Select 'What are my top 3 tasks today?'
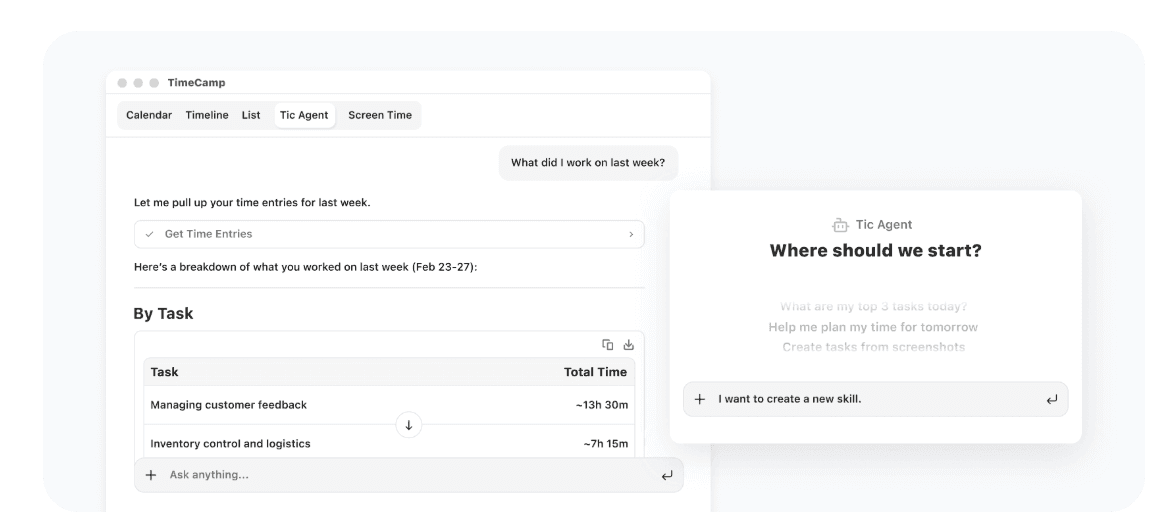 coord(874,306)
